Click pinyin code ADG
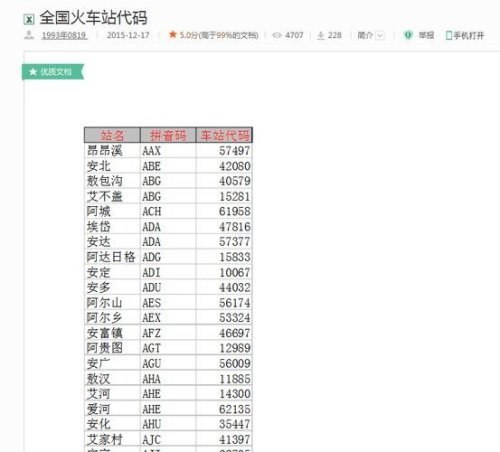 151,257
